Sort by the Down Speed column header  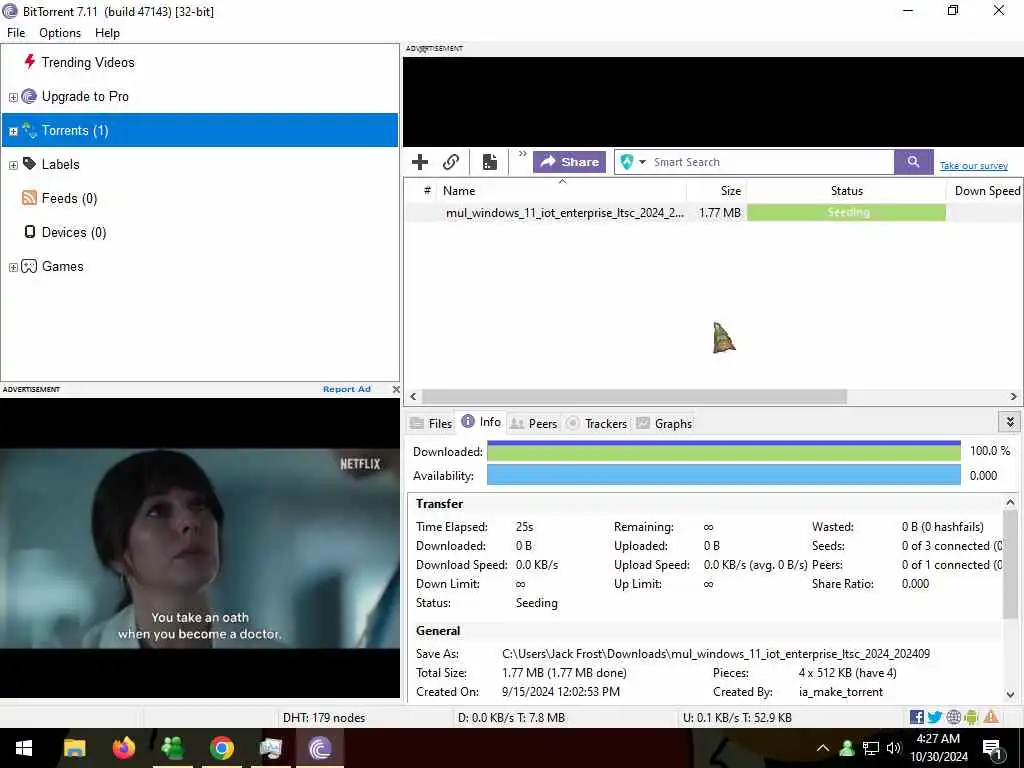coord(985,191)
